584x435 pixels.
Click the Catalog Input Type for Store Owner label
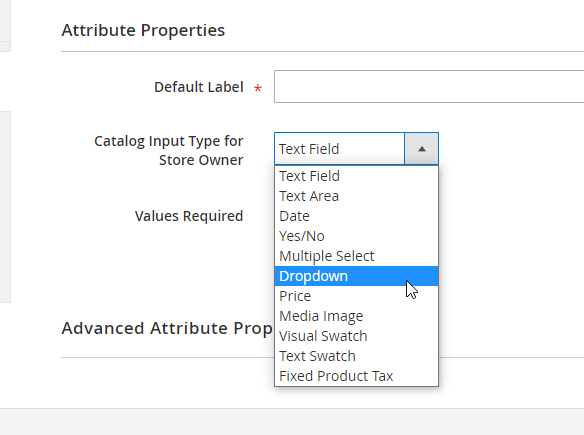(169, 150)
